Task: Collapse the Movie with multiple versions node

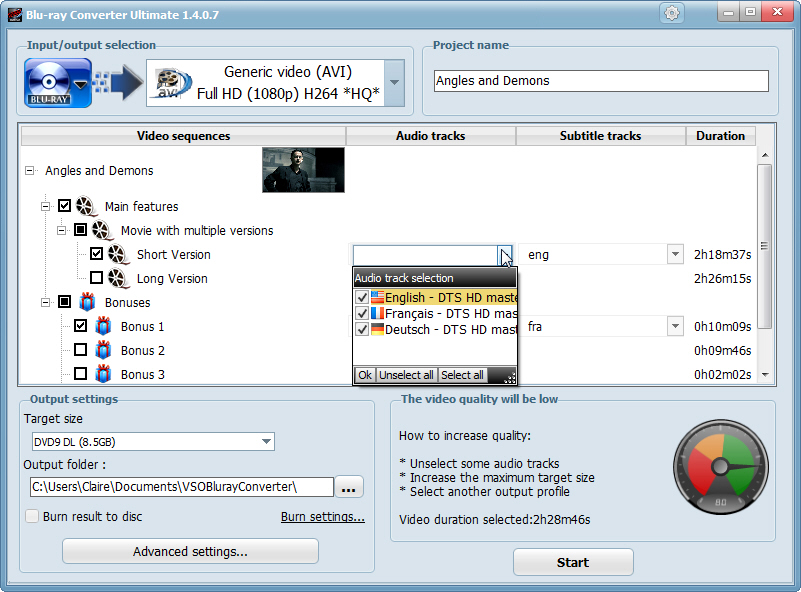Action: click(62, 230)
